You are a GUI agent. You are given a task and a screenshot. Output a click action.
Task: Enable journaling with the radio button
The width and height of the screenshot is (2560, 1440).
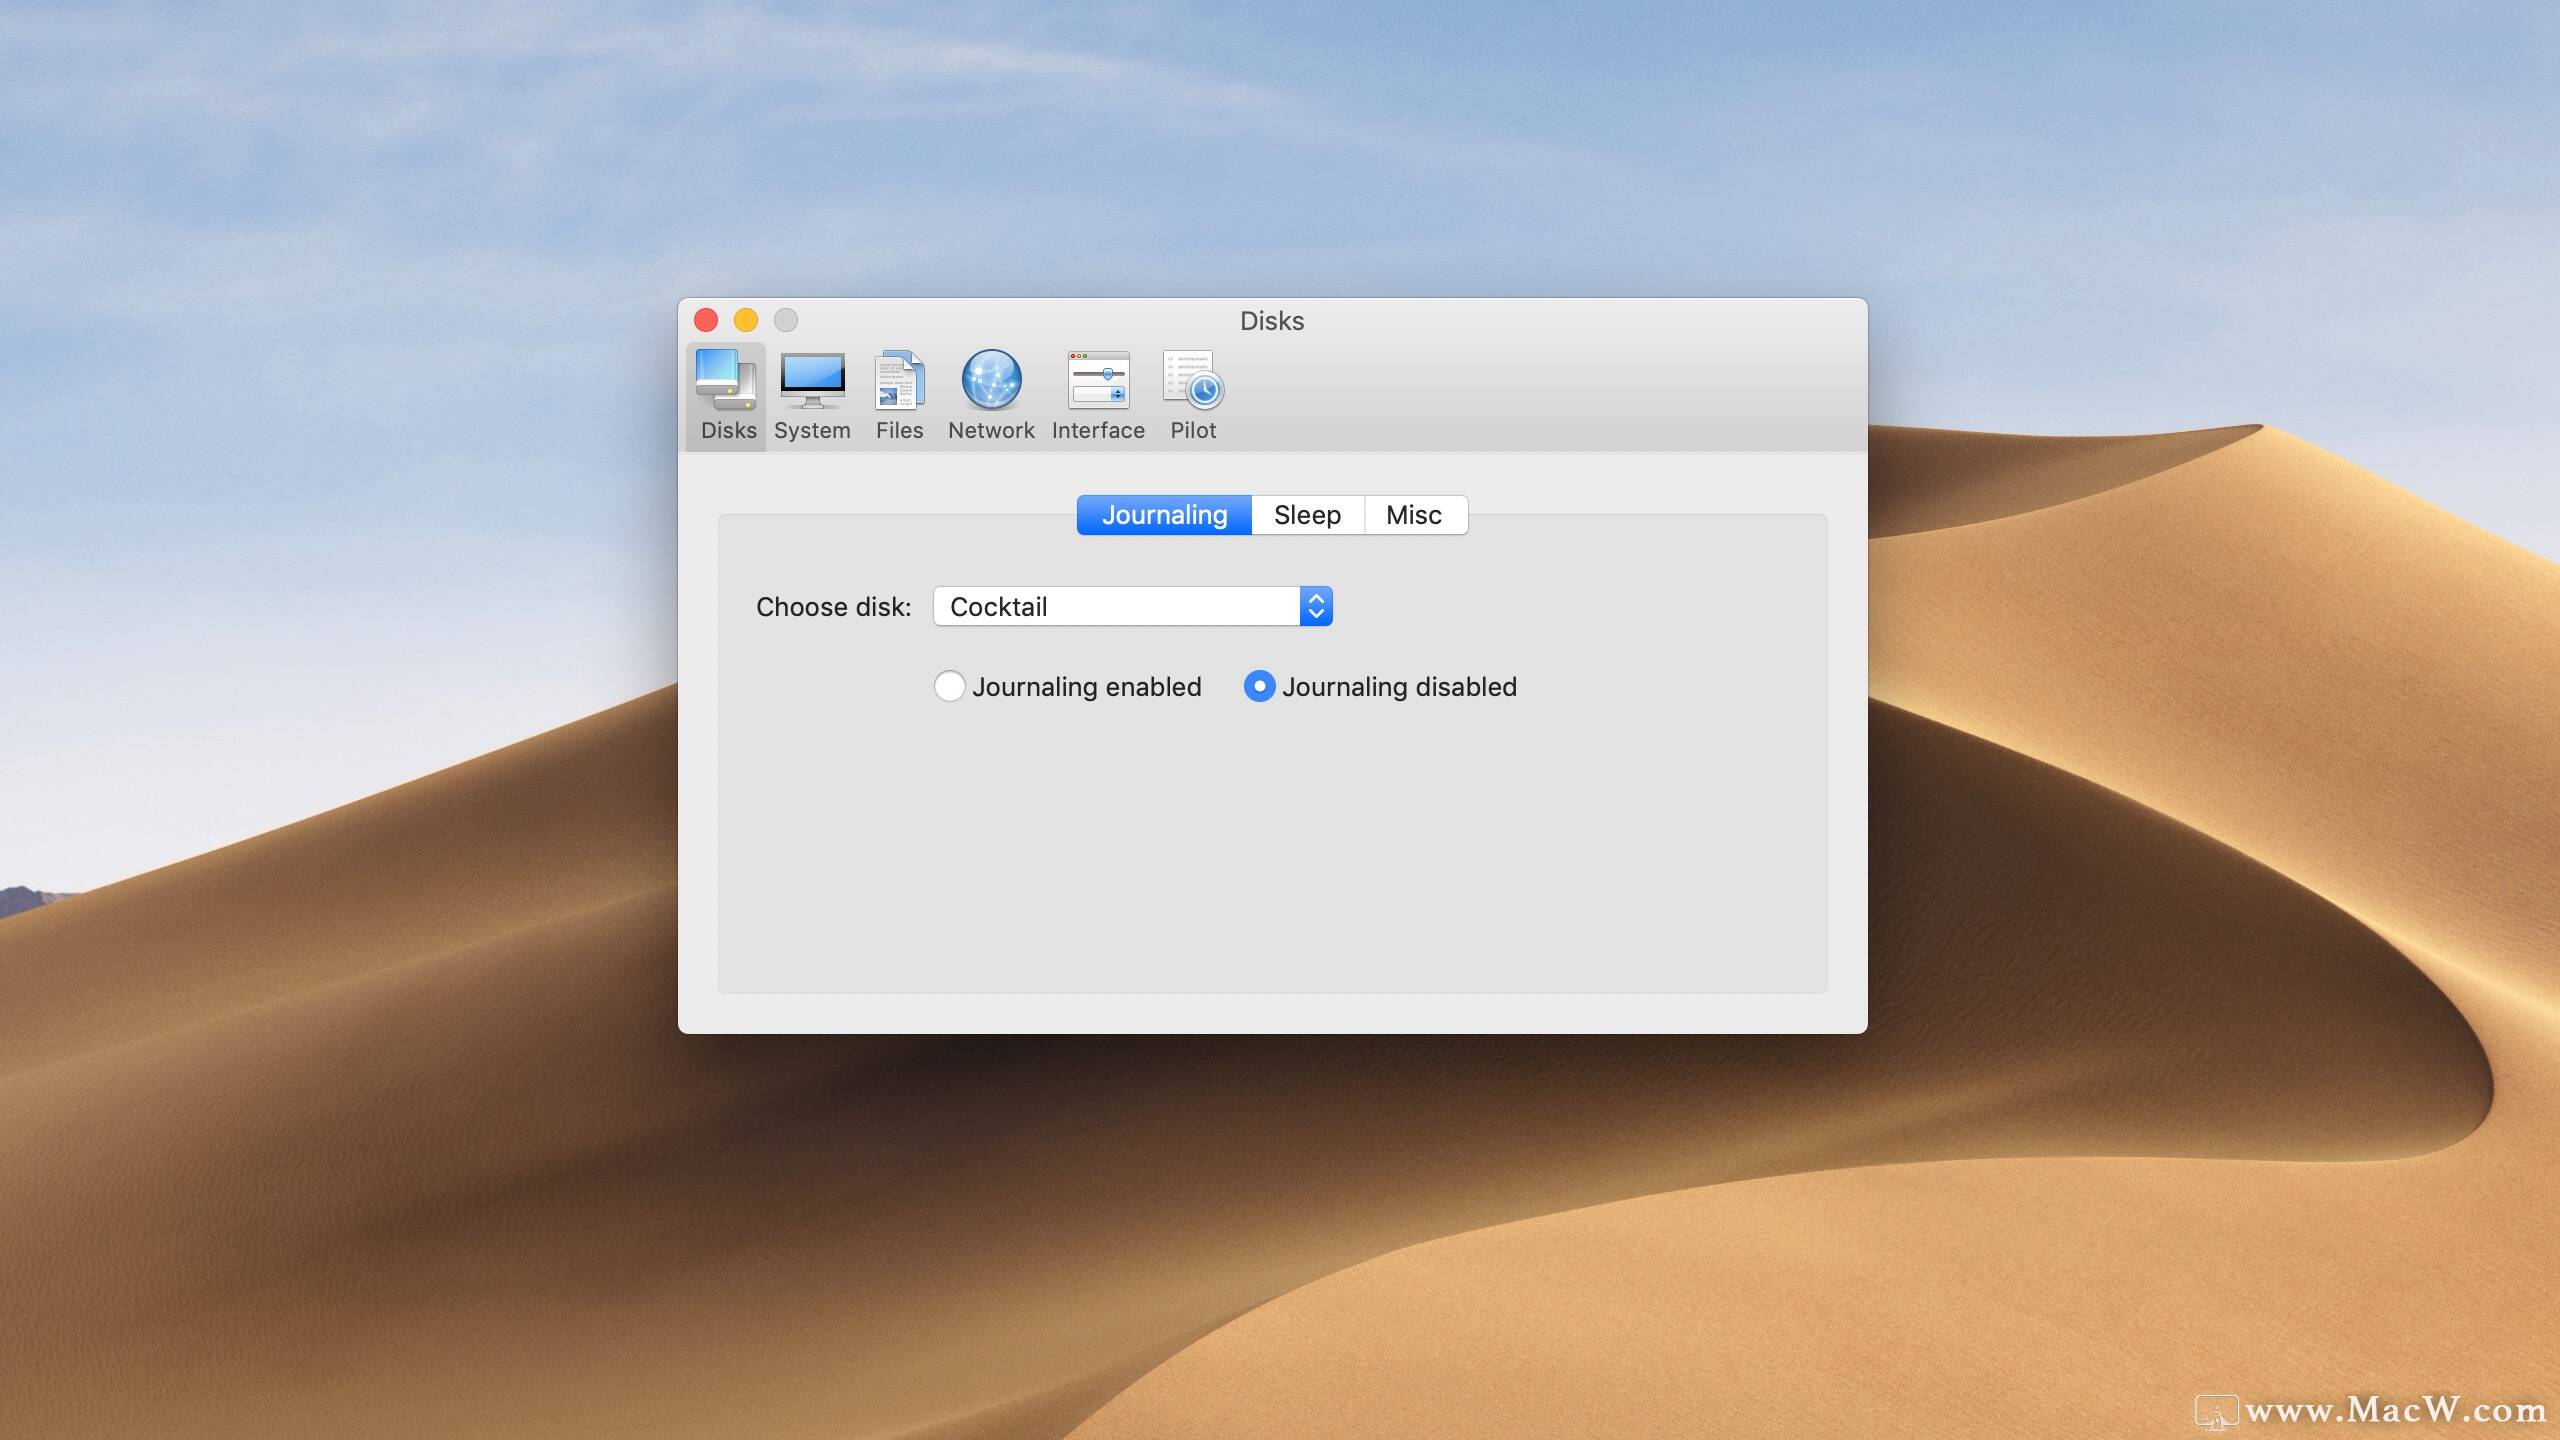[x=949, y=686]
